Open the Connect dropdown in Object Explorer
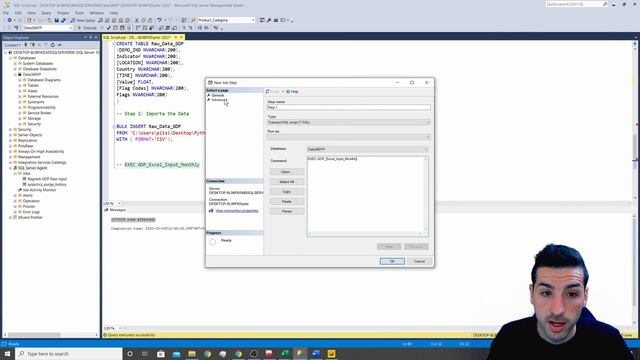Screen dimensions: 640x360 (x=12, y=44)
